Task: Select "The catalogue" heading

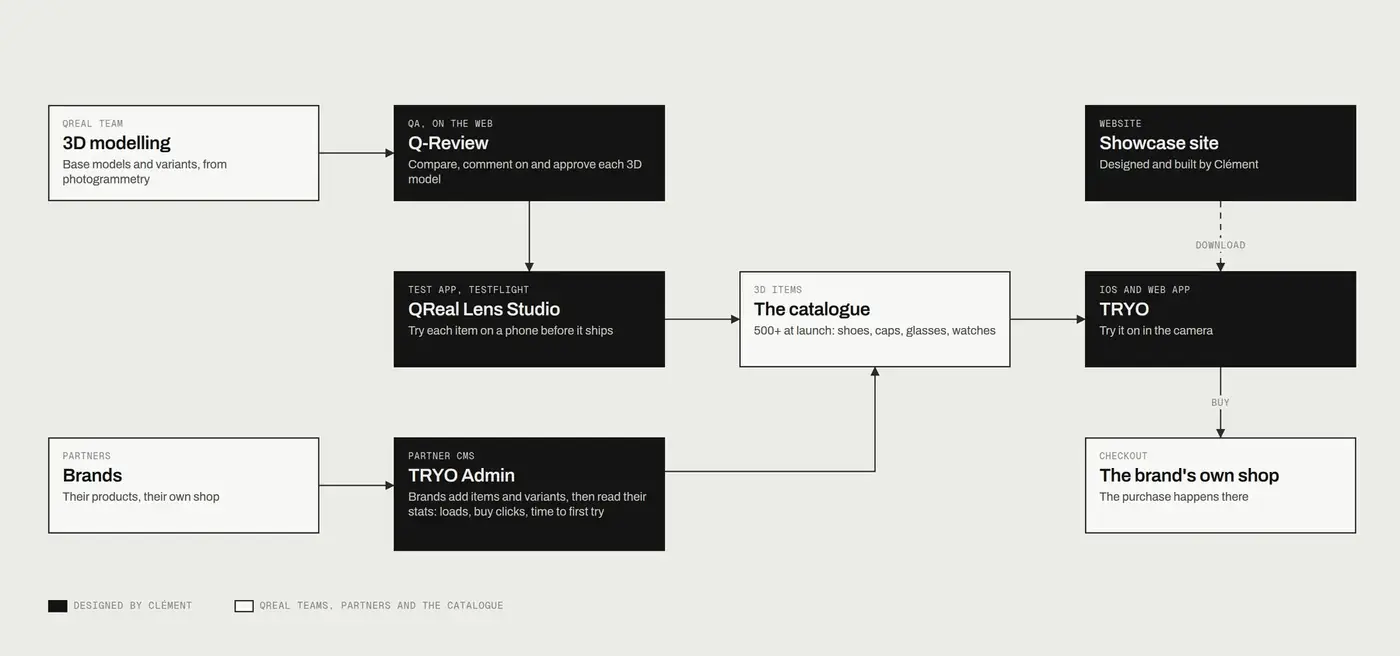Action: tap(812, 309)
